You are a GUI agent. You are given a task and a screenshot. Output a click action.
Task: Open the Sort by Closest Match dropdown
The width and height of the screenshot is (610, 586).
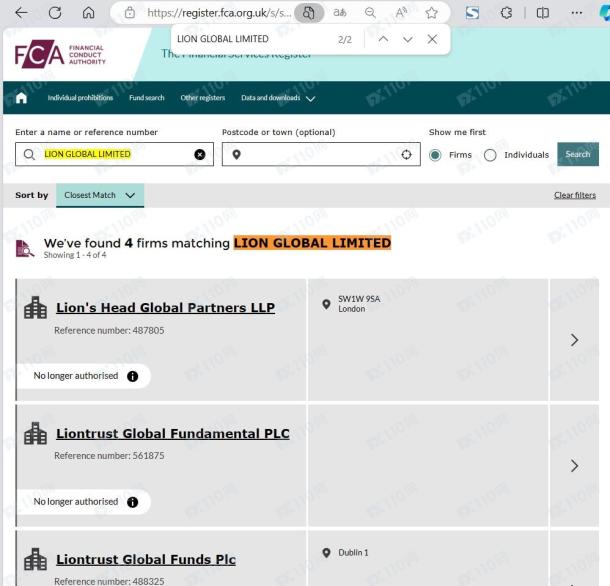(x=100, y=195)
